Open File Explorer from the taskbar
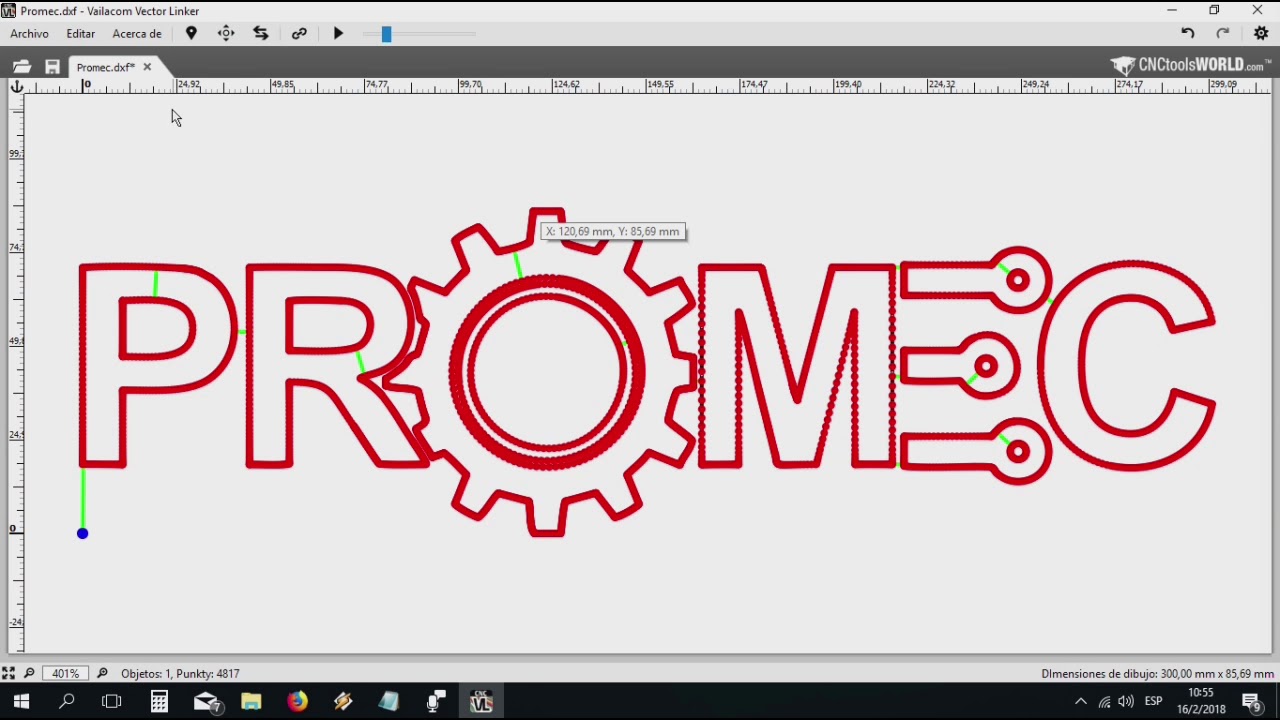 (251, 702)
